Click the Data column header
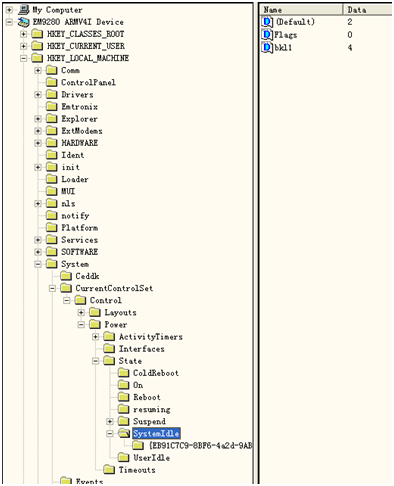 (x=368, y=10)
